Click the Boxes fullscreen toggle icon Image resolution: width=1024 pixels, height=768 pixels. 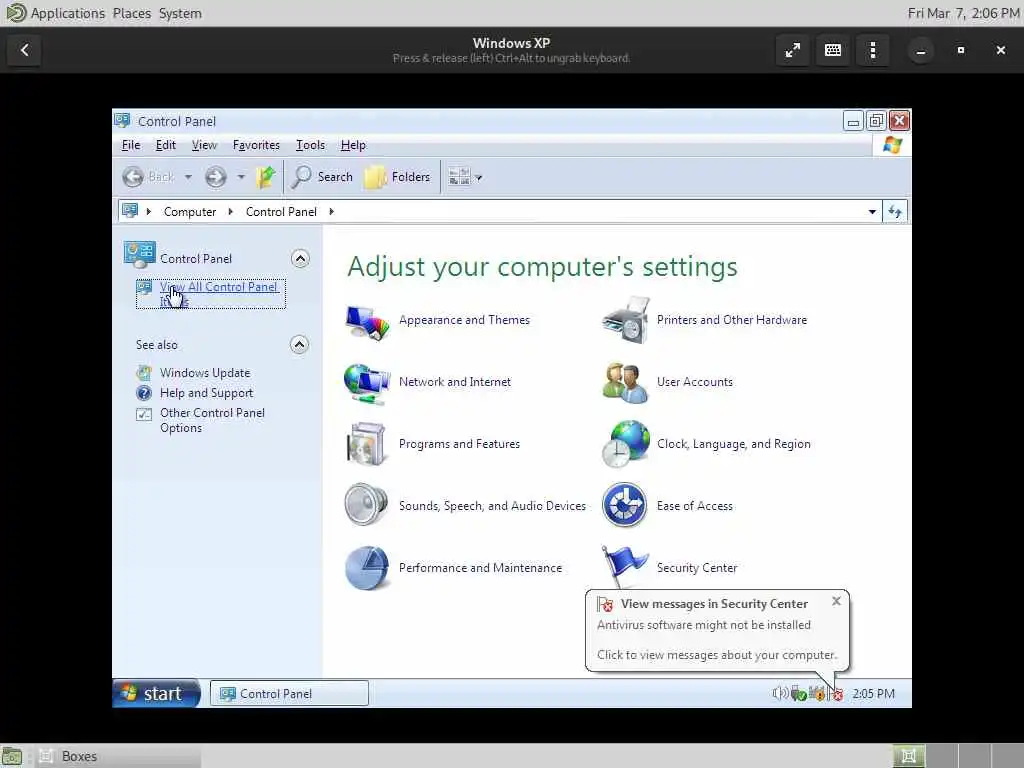pos(793,50)
